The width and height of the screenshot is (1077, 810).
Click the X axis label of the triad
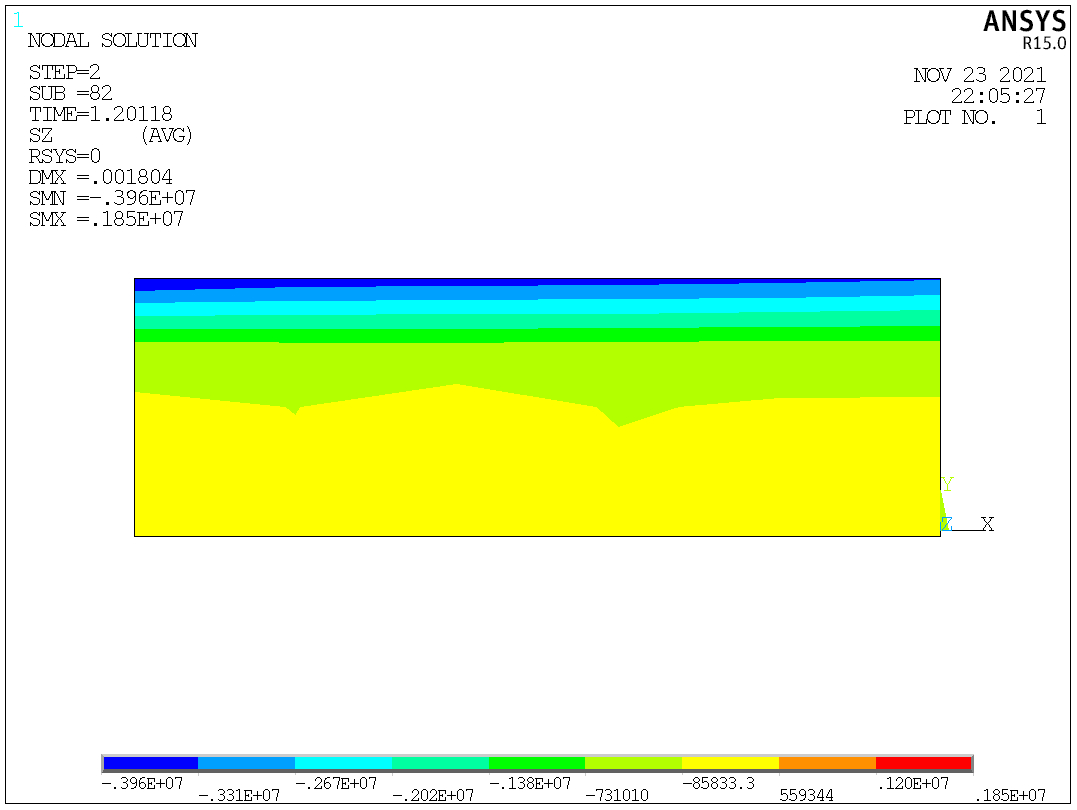[x=987, y=524]
